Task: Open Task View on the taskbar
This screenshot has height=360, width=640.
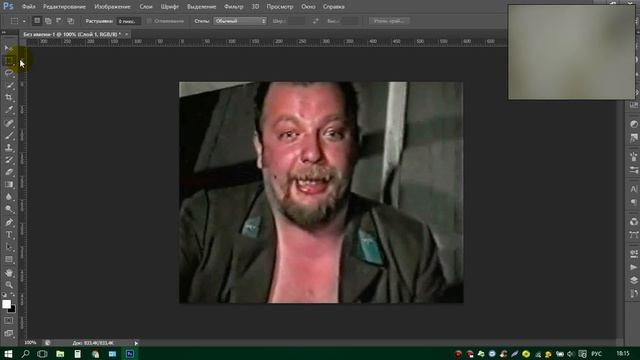Action: click(42, 353)
